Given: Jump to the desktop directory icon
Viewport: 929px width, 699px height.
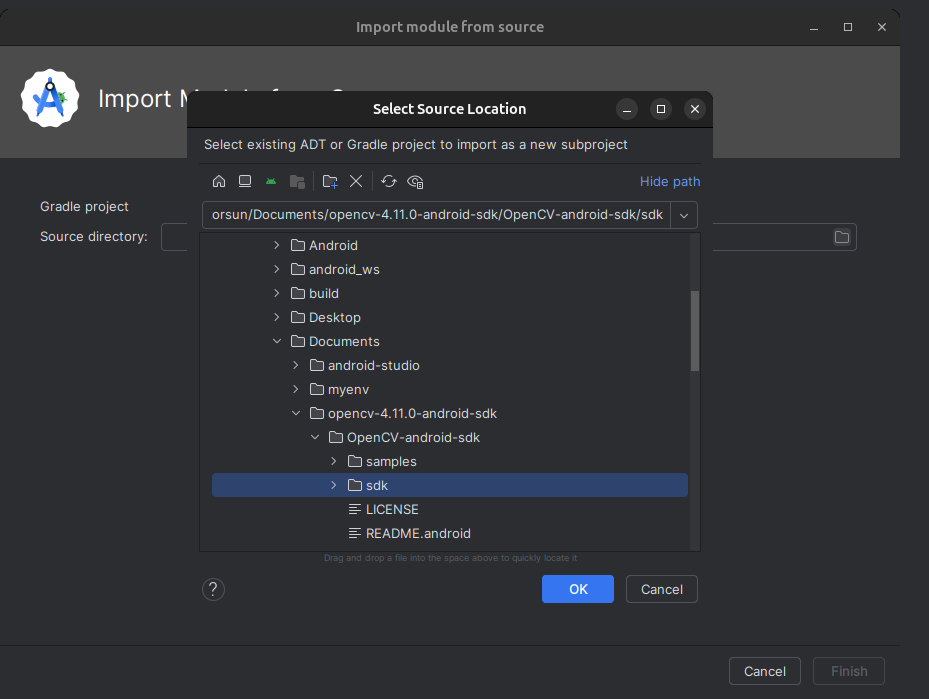Looking at the screenshot, I should [x=245, y=181].
